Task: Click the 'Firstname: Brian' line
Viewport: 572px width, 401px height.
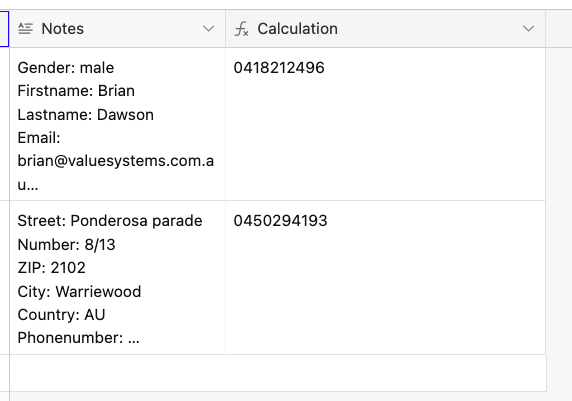Action: click(x=76, y=91)
